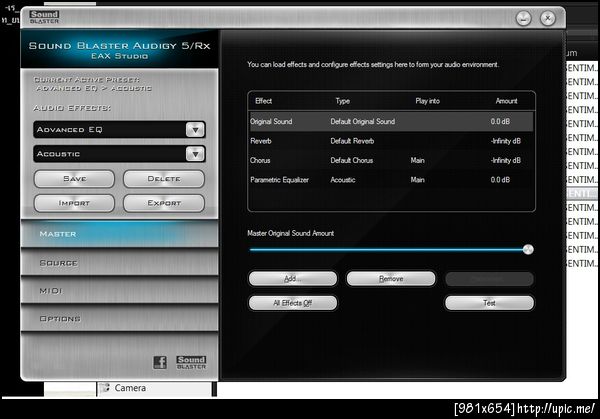
Task: Click the Master Original Sound Amount slider handle
Action: pos(528,249)
